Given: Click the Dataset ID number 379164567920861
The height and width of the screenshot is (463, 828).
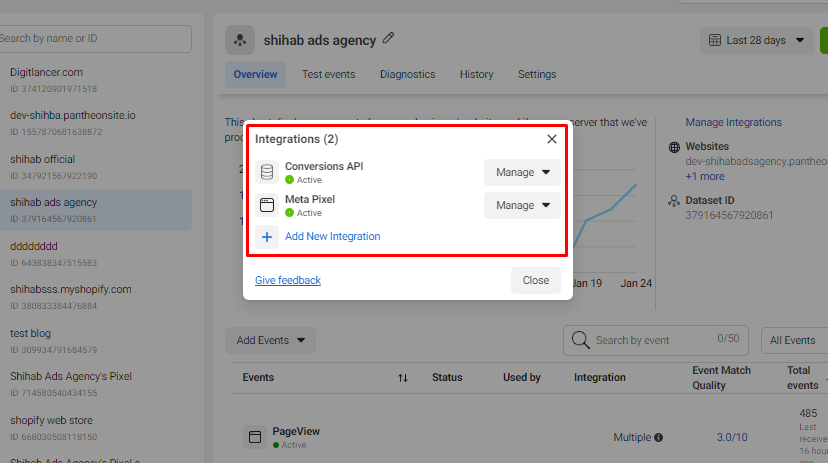Looking at the screenshot, I should (x=729, y=215).
